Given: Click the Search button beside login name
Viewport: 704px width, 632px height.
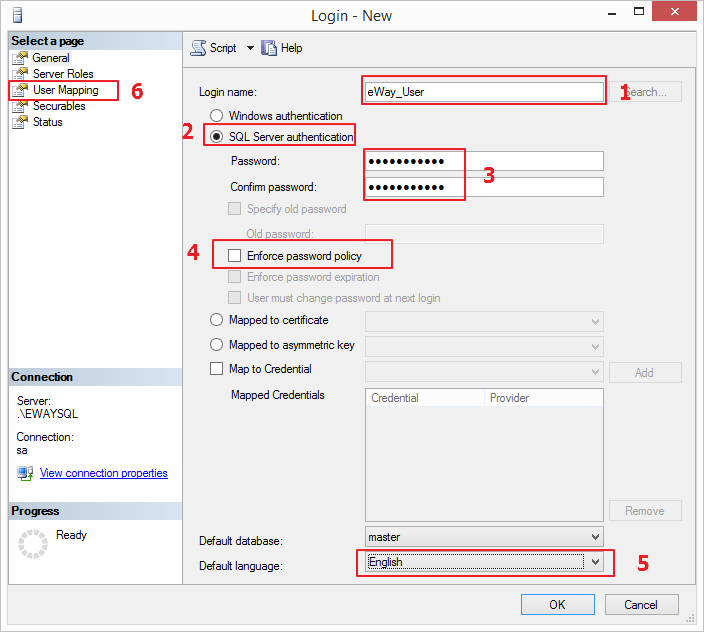Looking at the screenshot, I should (645, 92).
